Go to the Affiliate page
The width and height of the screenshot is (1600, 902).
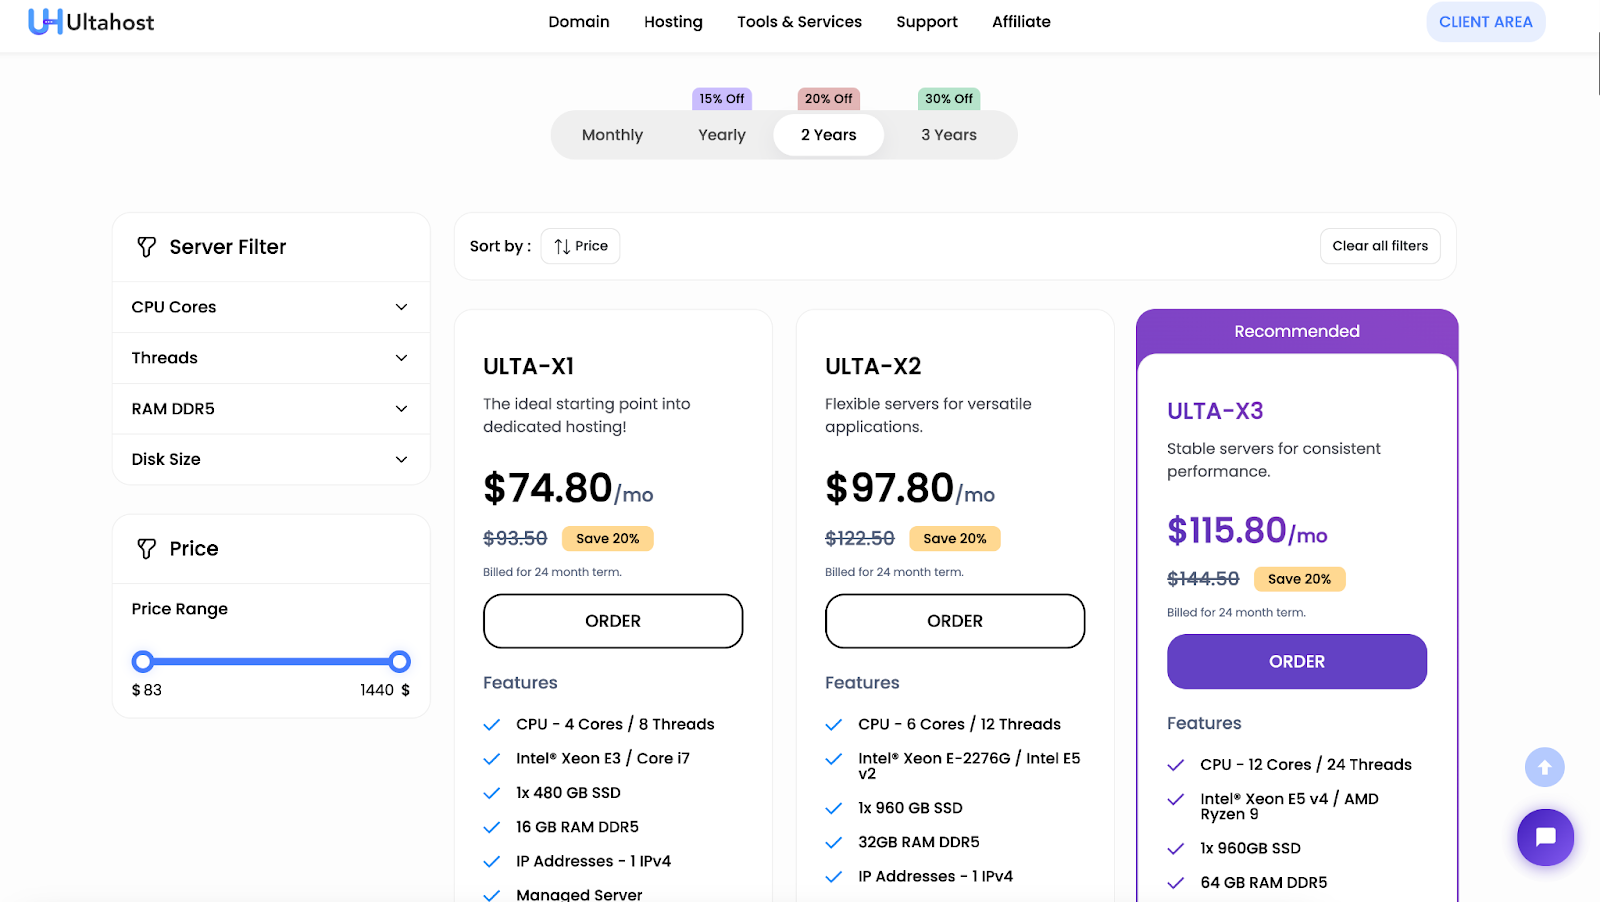(x=1021, y=22)
